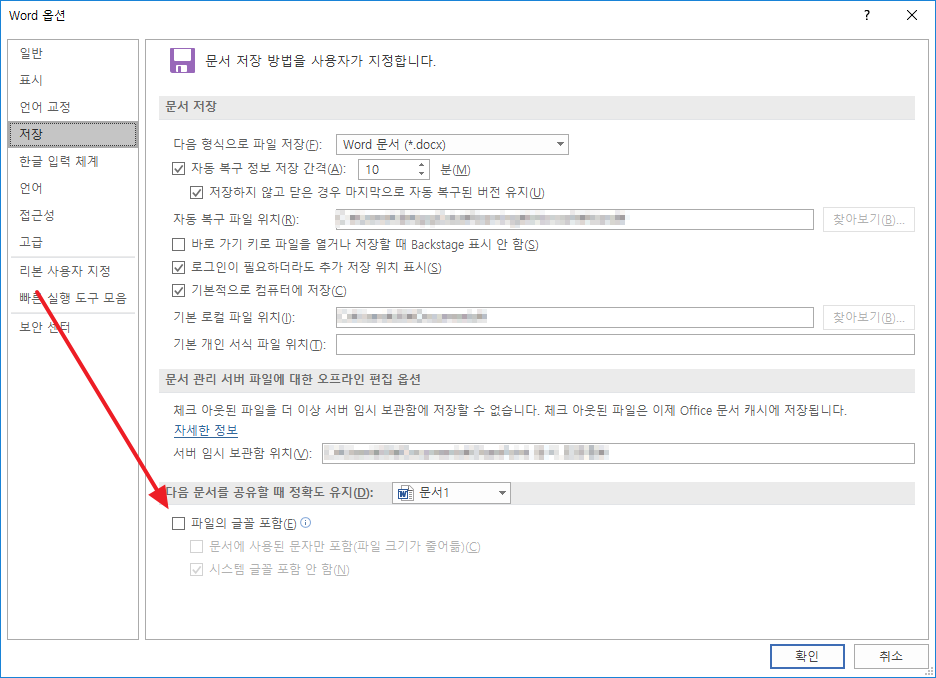This screenshot has width=936, height=678.
Task: Open 한글 입력 체계 options
Action: click(x=58, y=161)
